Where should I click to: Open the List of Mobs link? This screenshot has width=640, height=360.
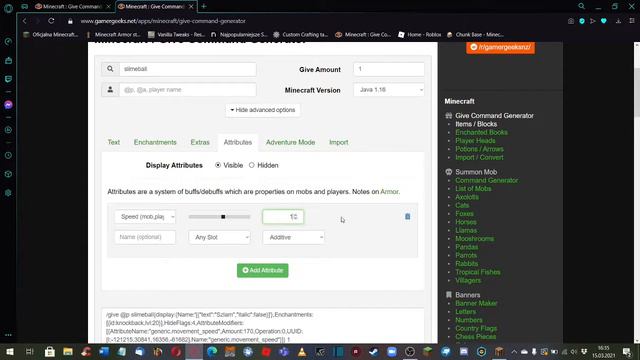[473, 189]
